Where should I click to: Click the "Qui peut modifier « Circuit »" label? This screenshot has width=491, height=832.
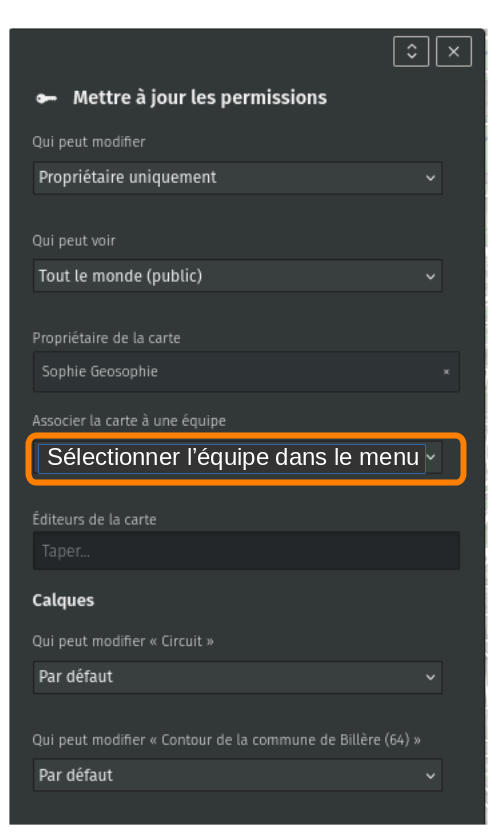click(x=123, y=641)
